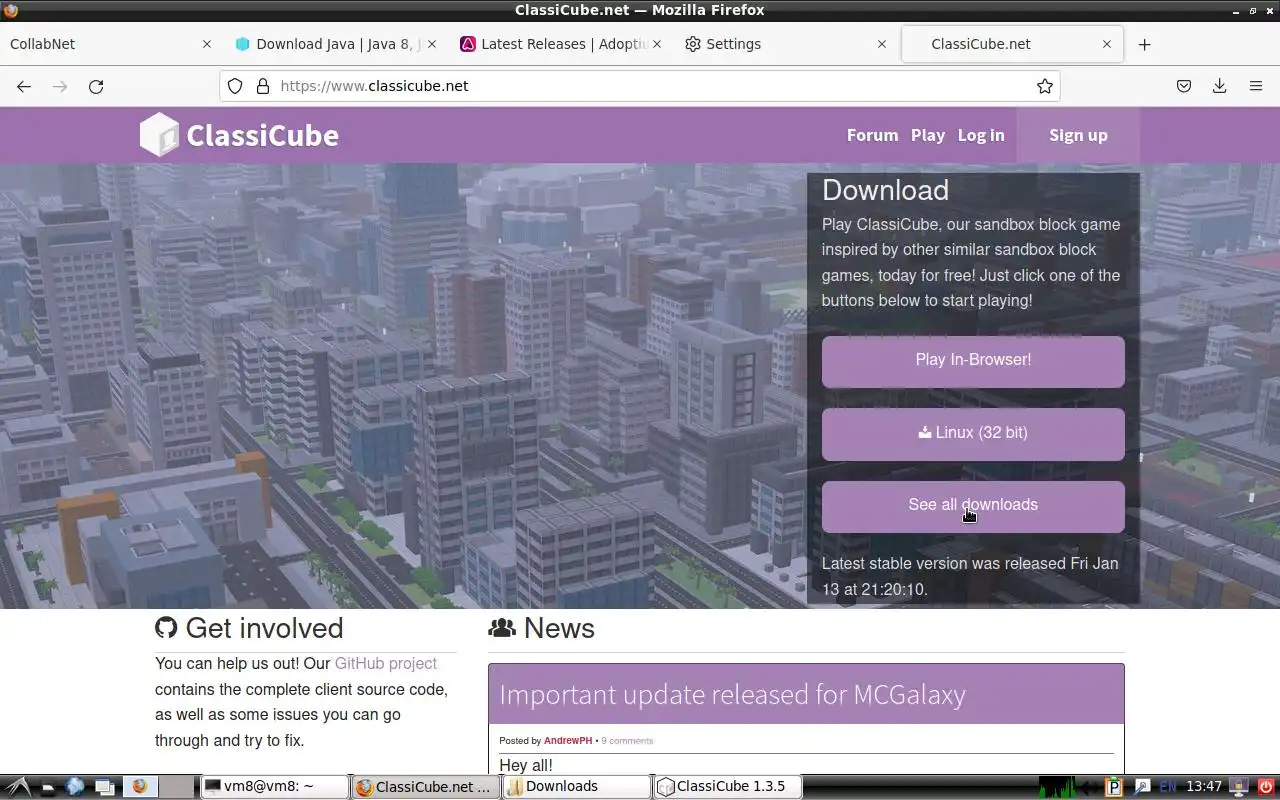
Task: Close the Download Java tab
Action: click(432, 44)
